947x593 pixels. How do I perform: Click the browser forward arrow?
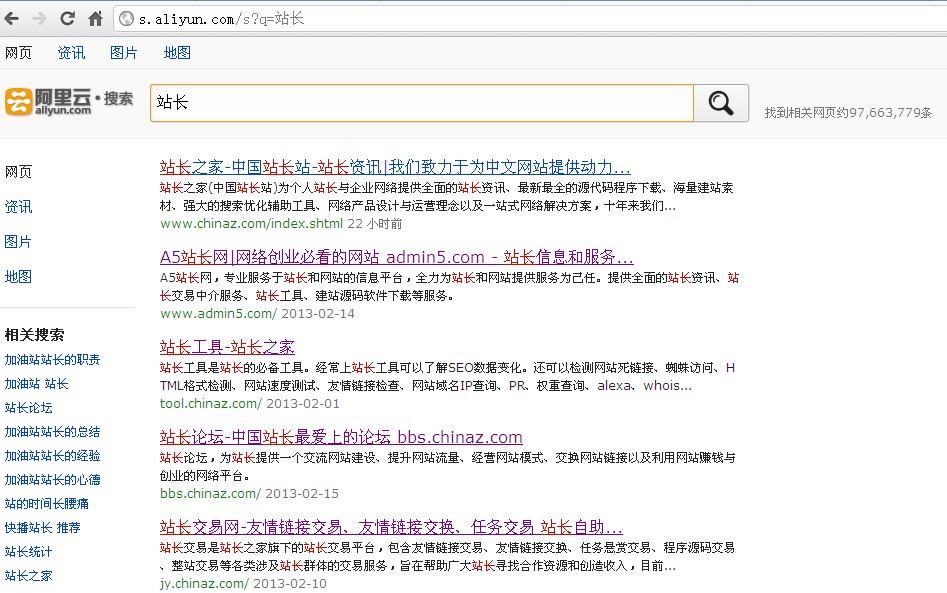[39, 18]
